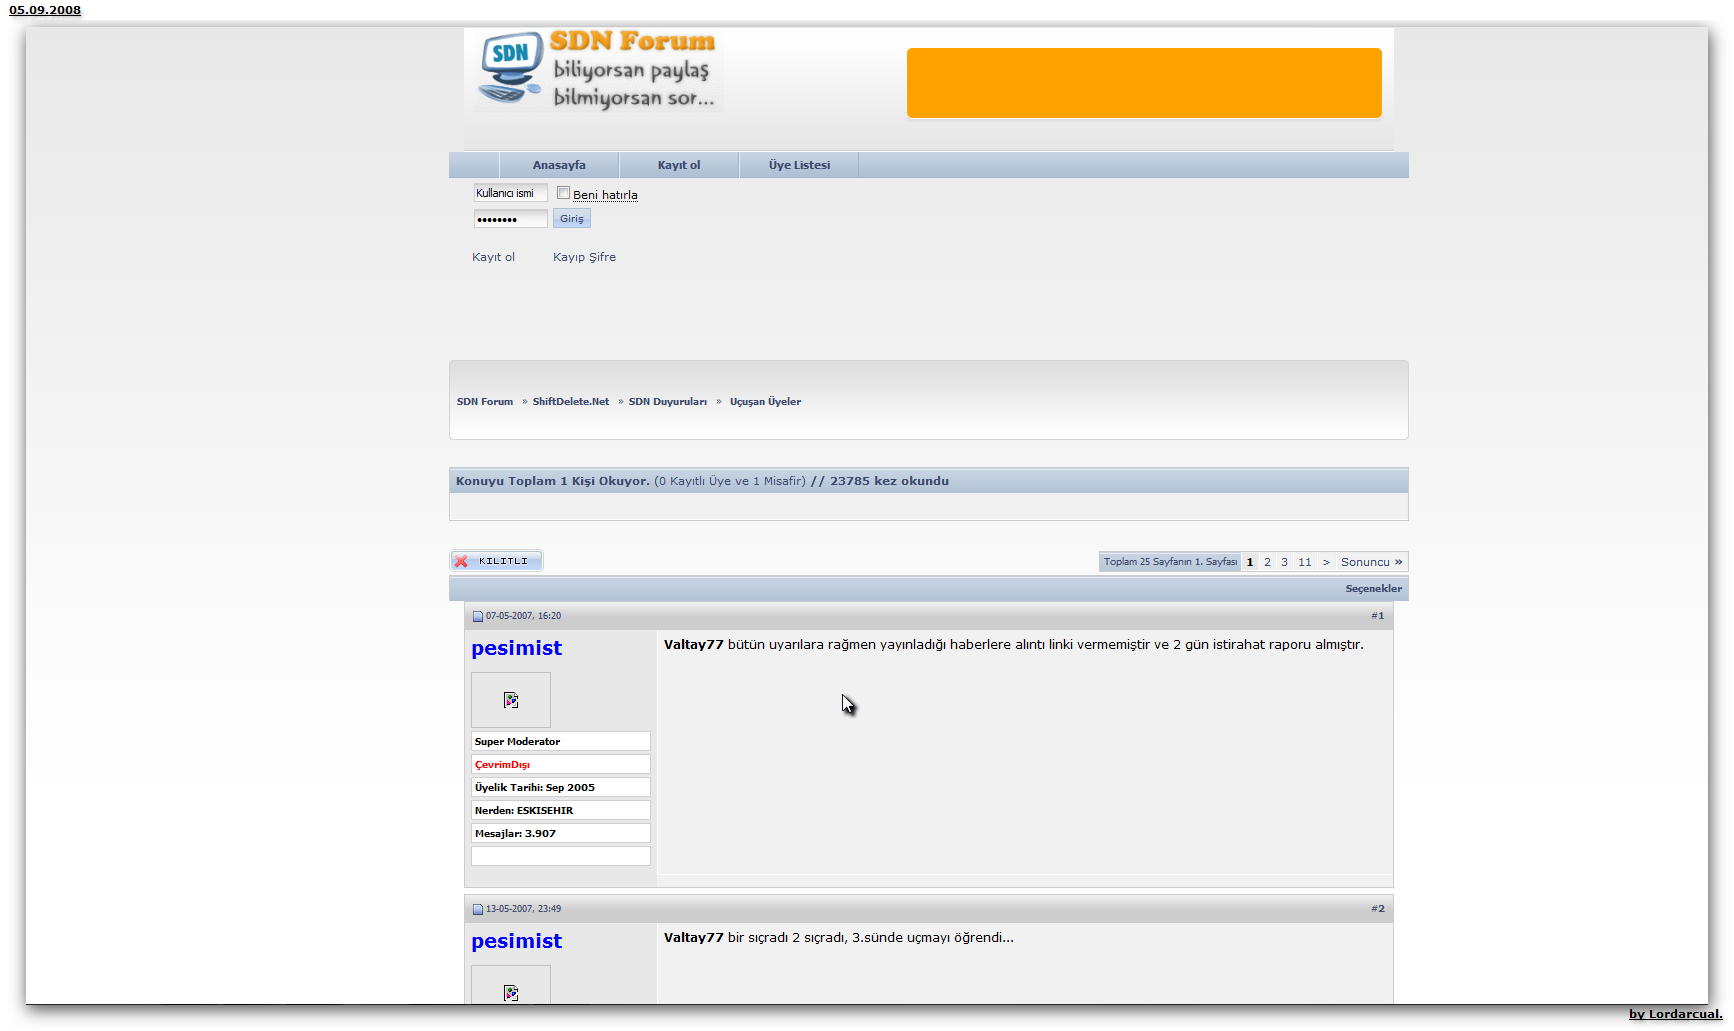1734x1031 pixels.
Task: Go to page 3 of the thread
Action: point(1284,562)
